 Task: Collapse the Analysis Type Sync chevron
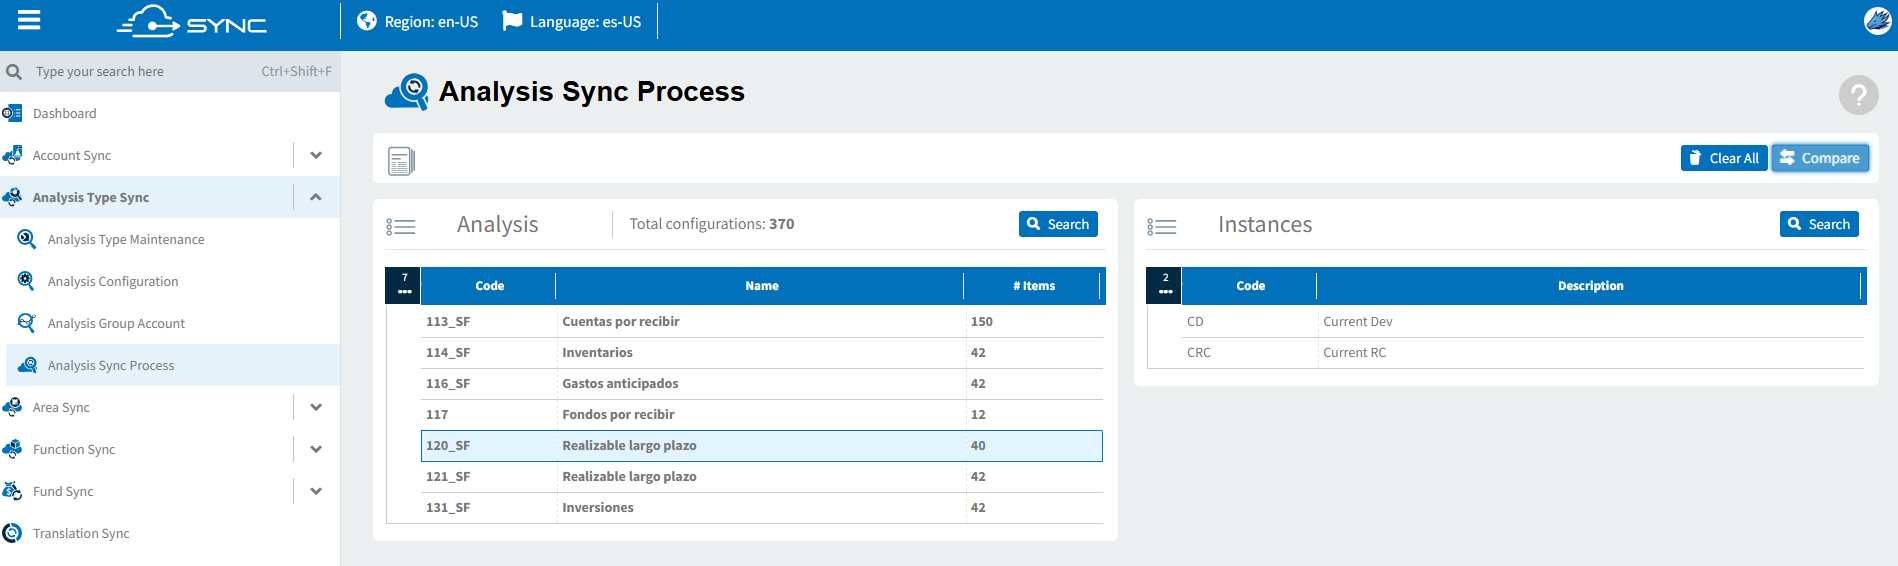click(316, 197)
